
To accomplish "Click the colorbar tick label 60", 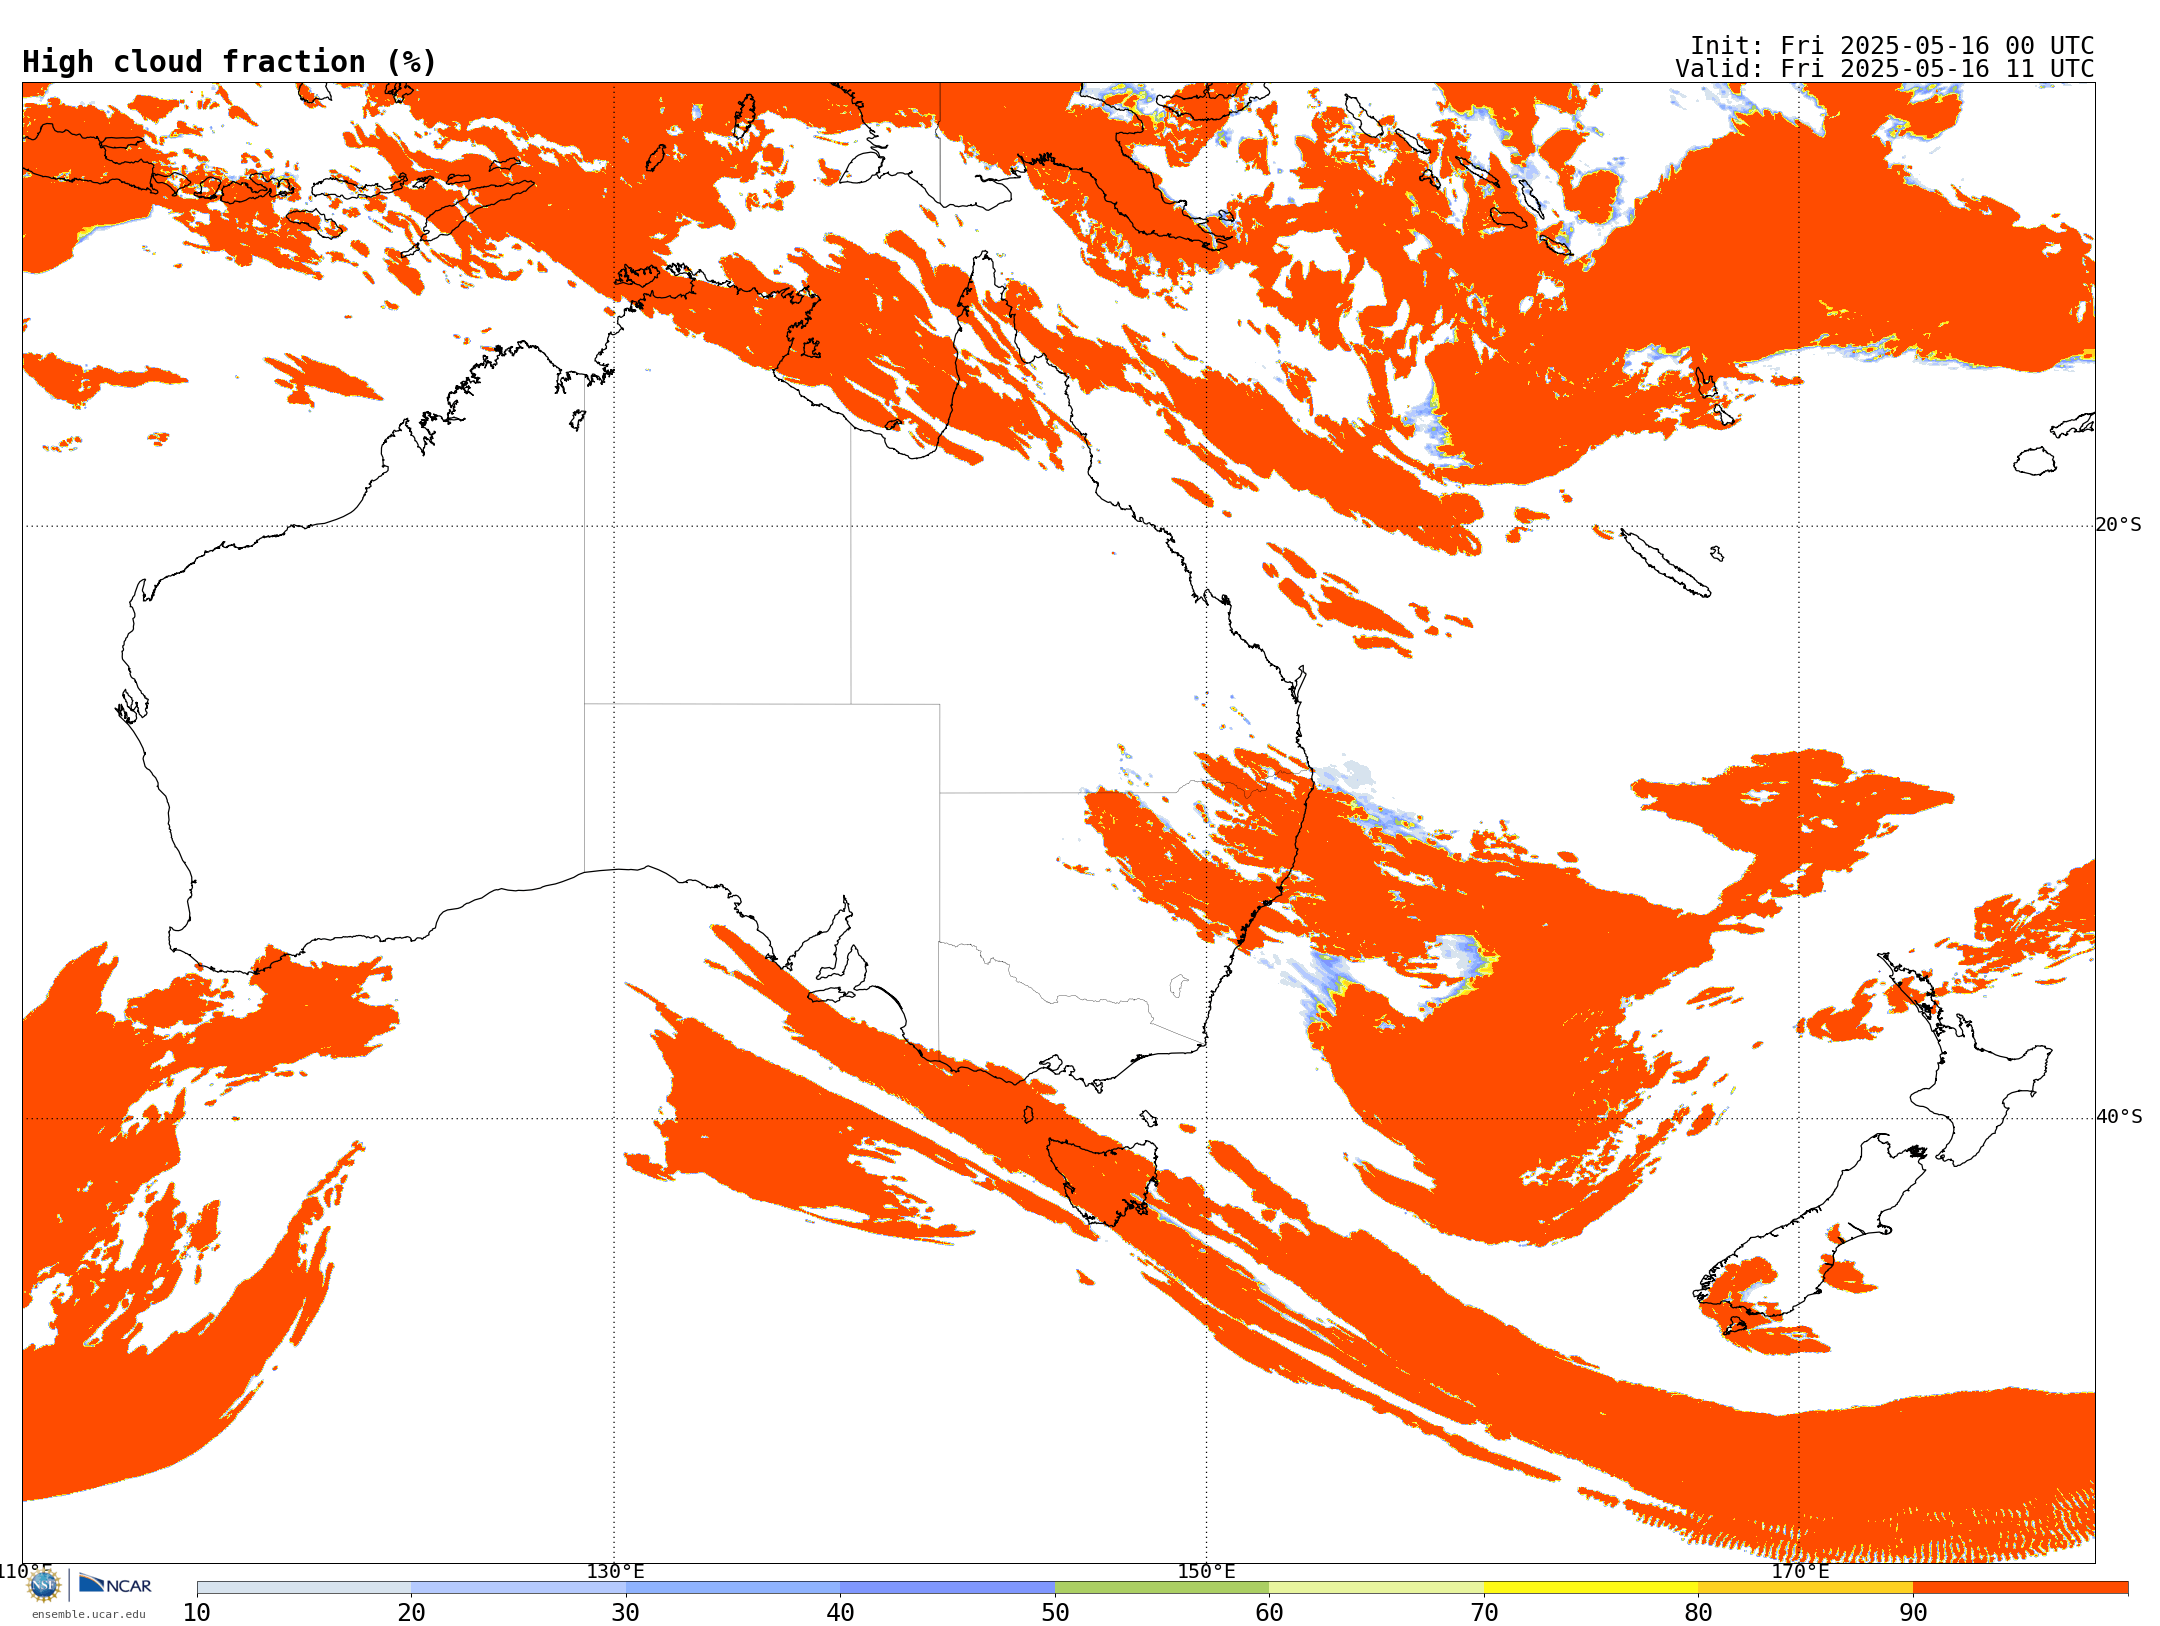I will (x=1269, y=1613).
